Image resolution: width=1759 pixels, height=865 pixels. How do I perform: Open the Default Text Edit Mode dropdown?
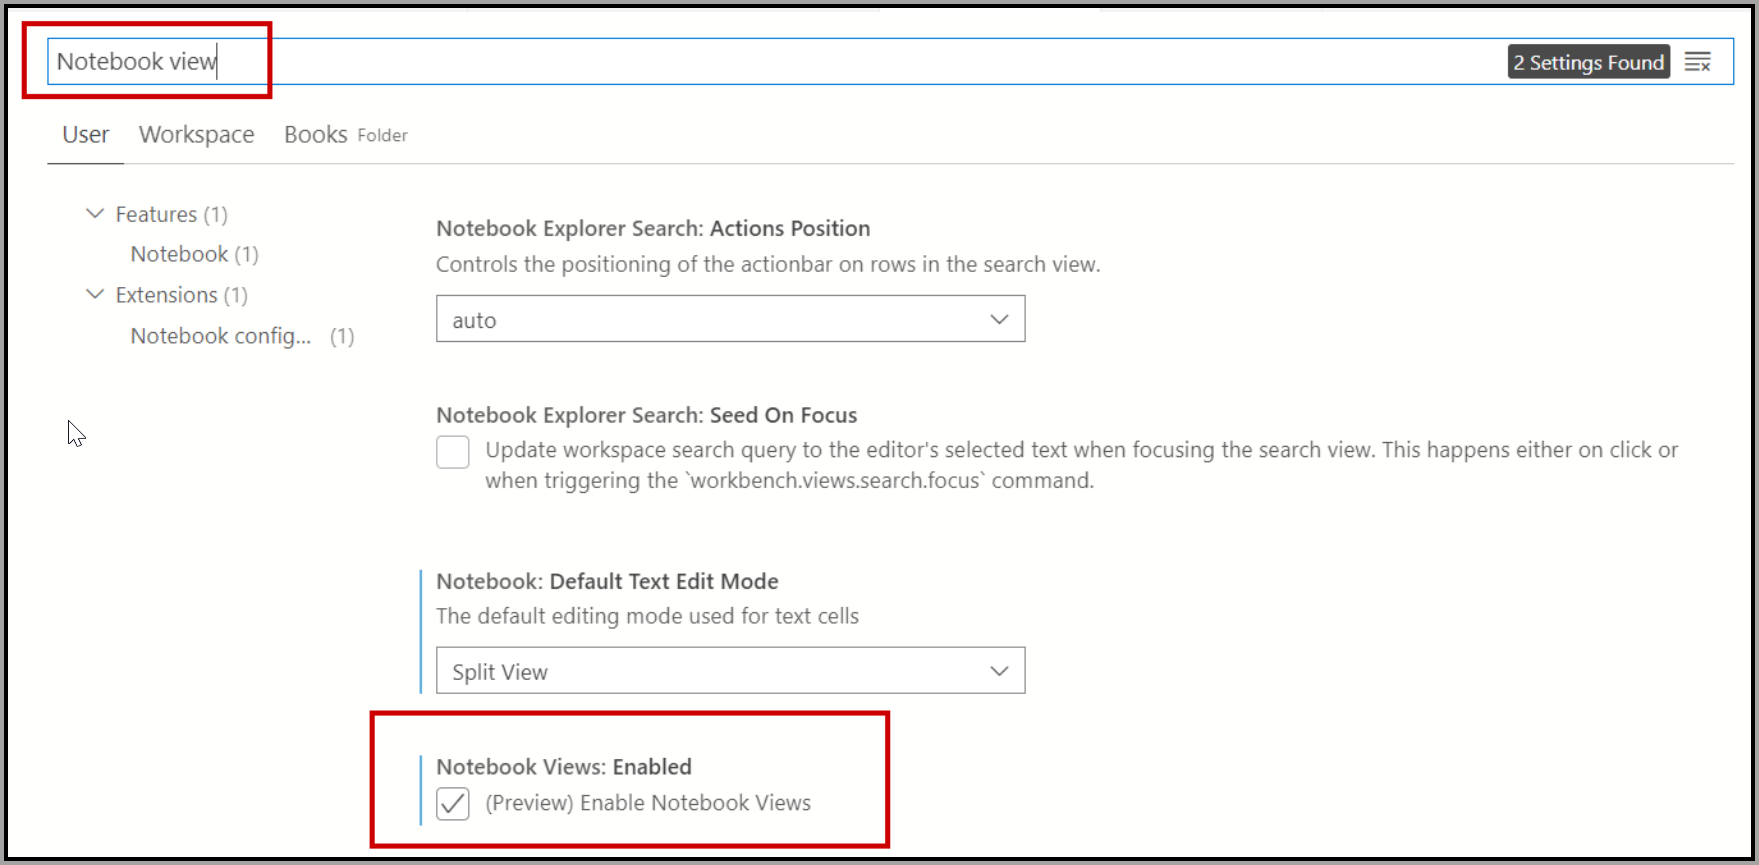[x=730, y=671]
